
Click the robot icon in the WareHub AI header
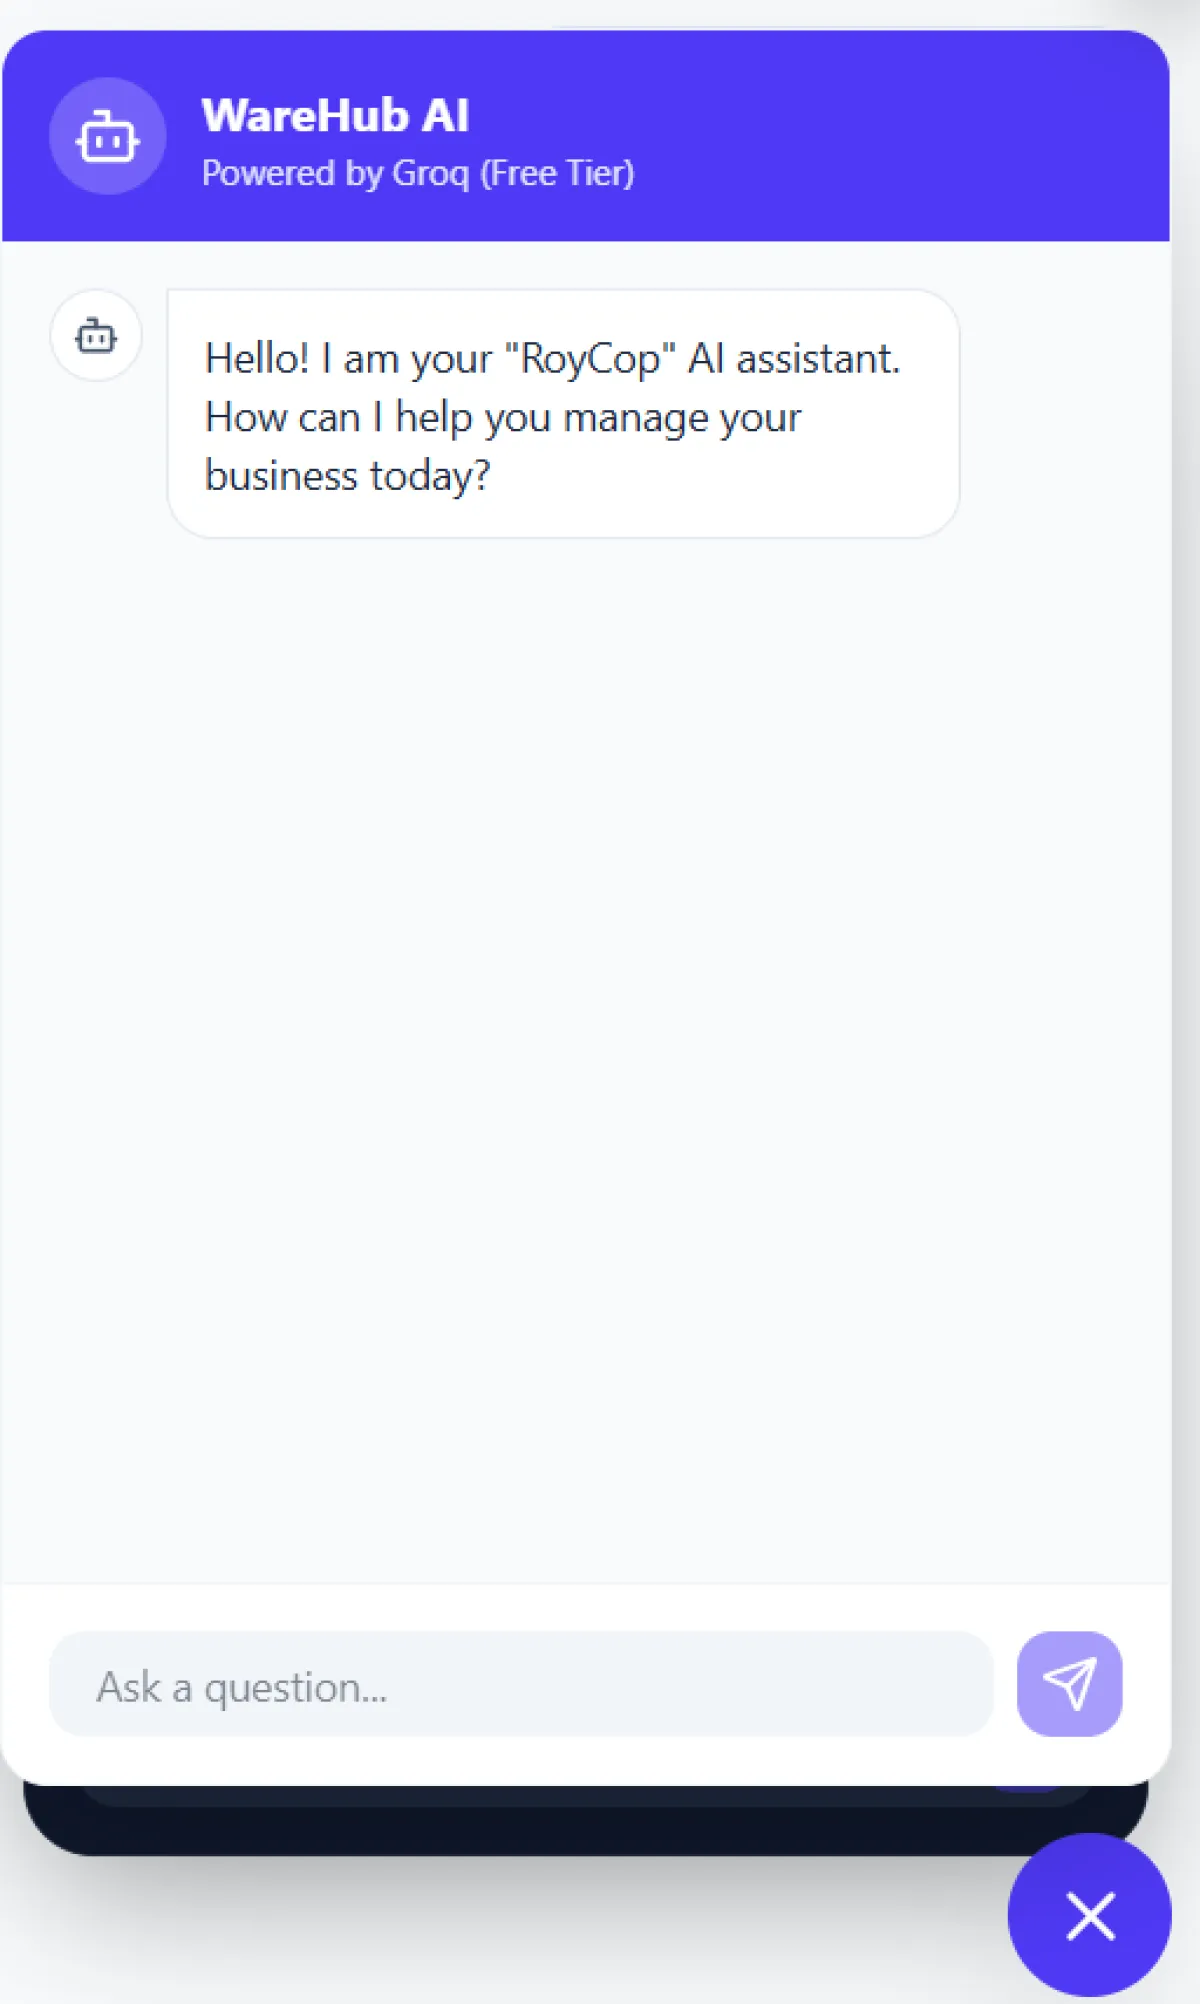tap(107, 136)
